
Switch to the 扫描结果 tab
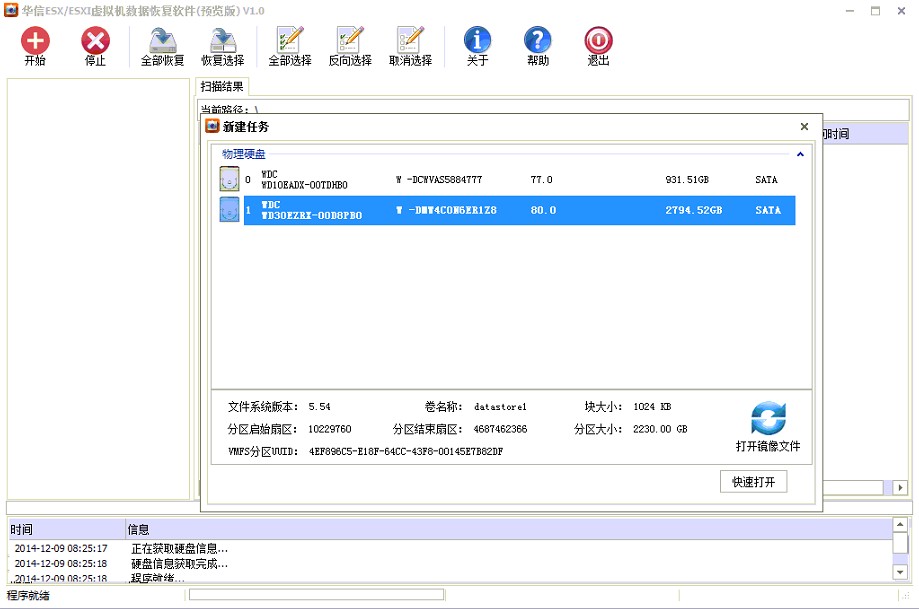tap(222, 87)
